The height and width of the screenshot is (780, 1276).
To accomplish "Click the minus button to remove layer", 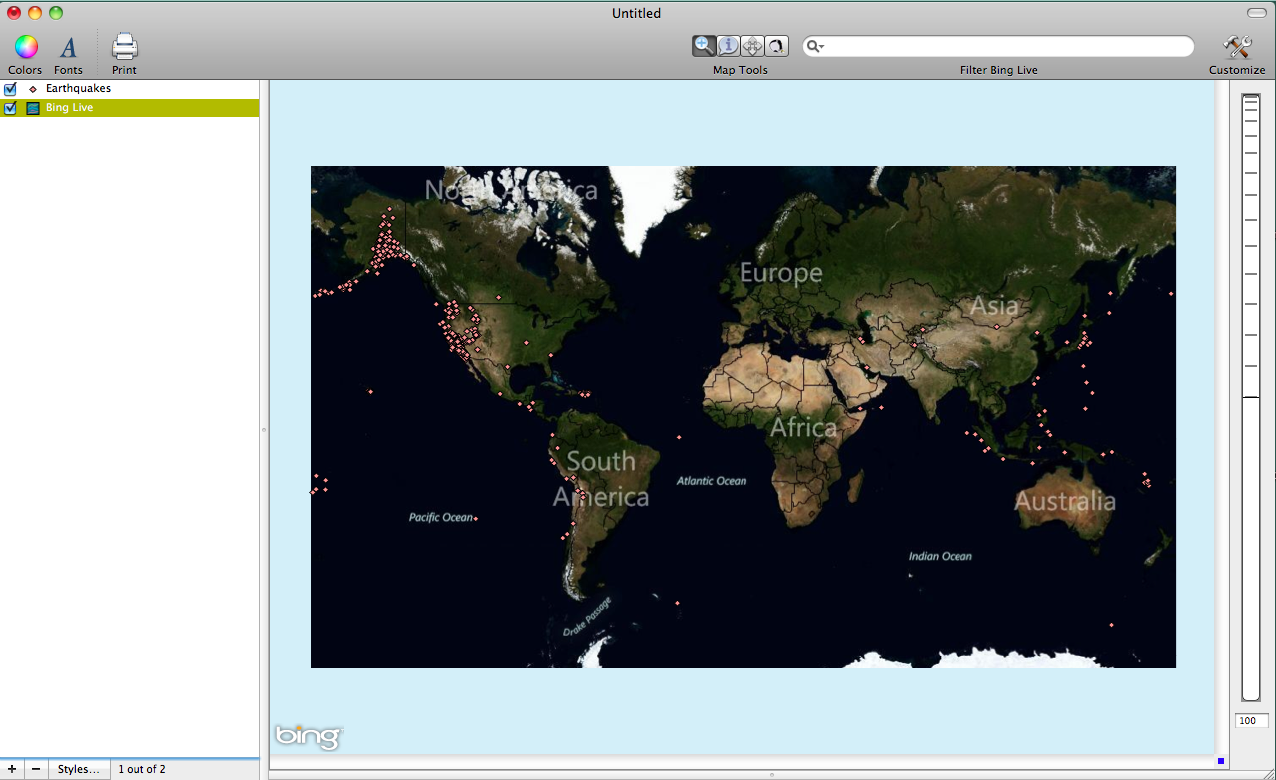I will [36, 769].
